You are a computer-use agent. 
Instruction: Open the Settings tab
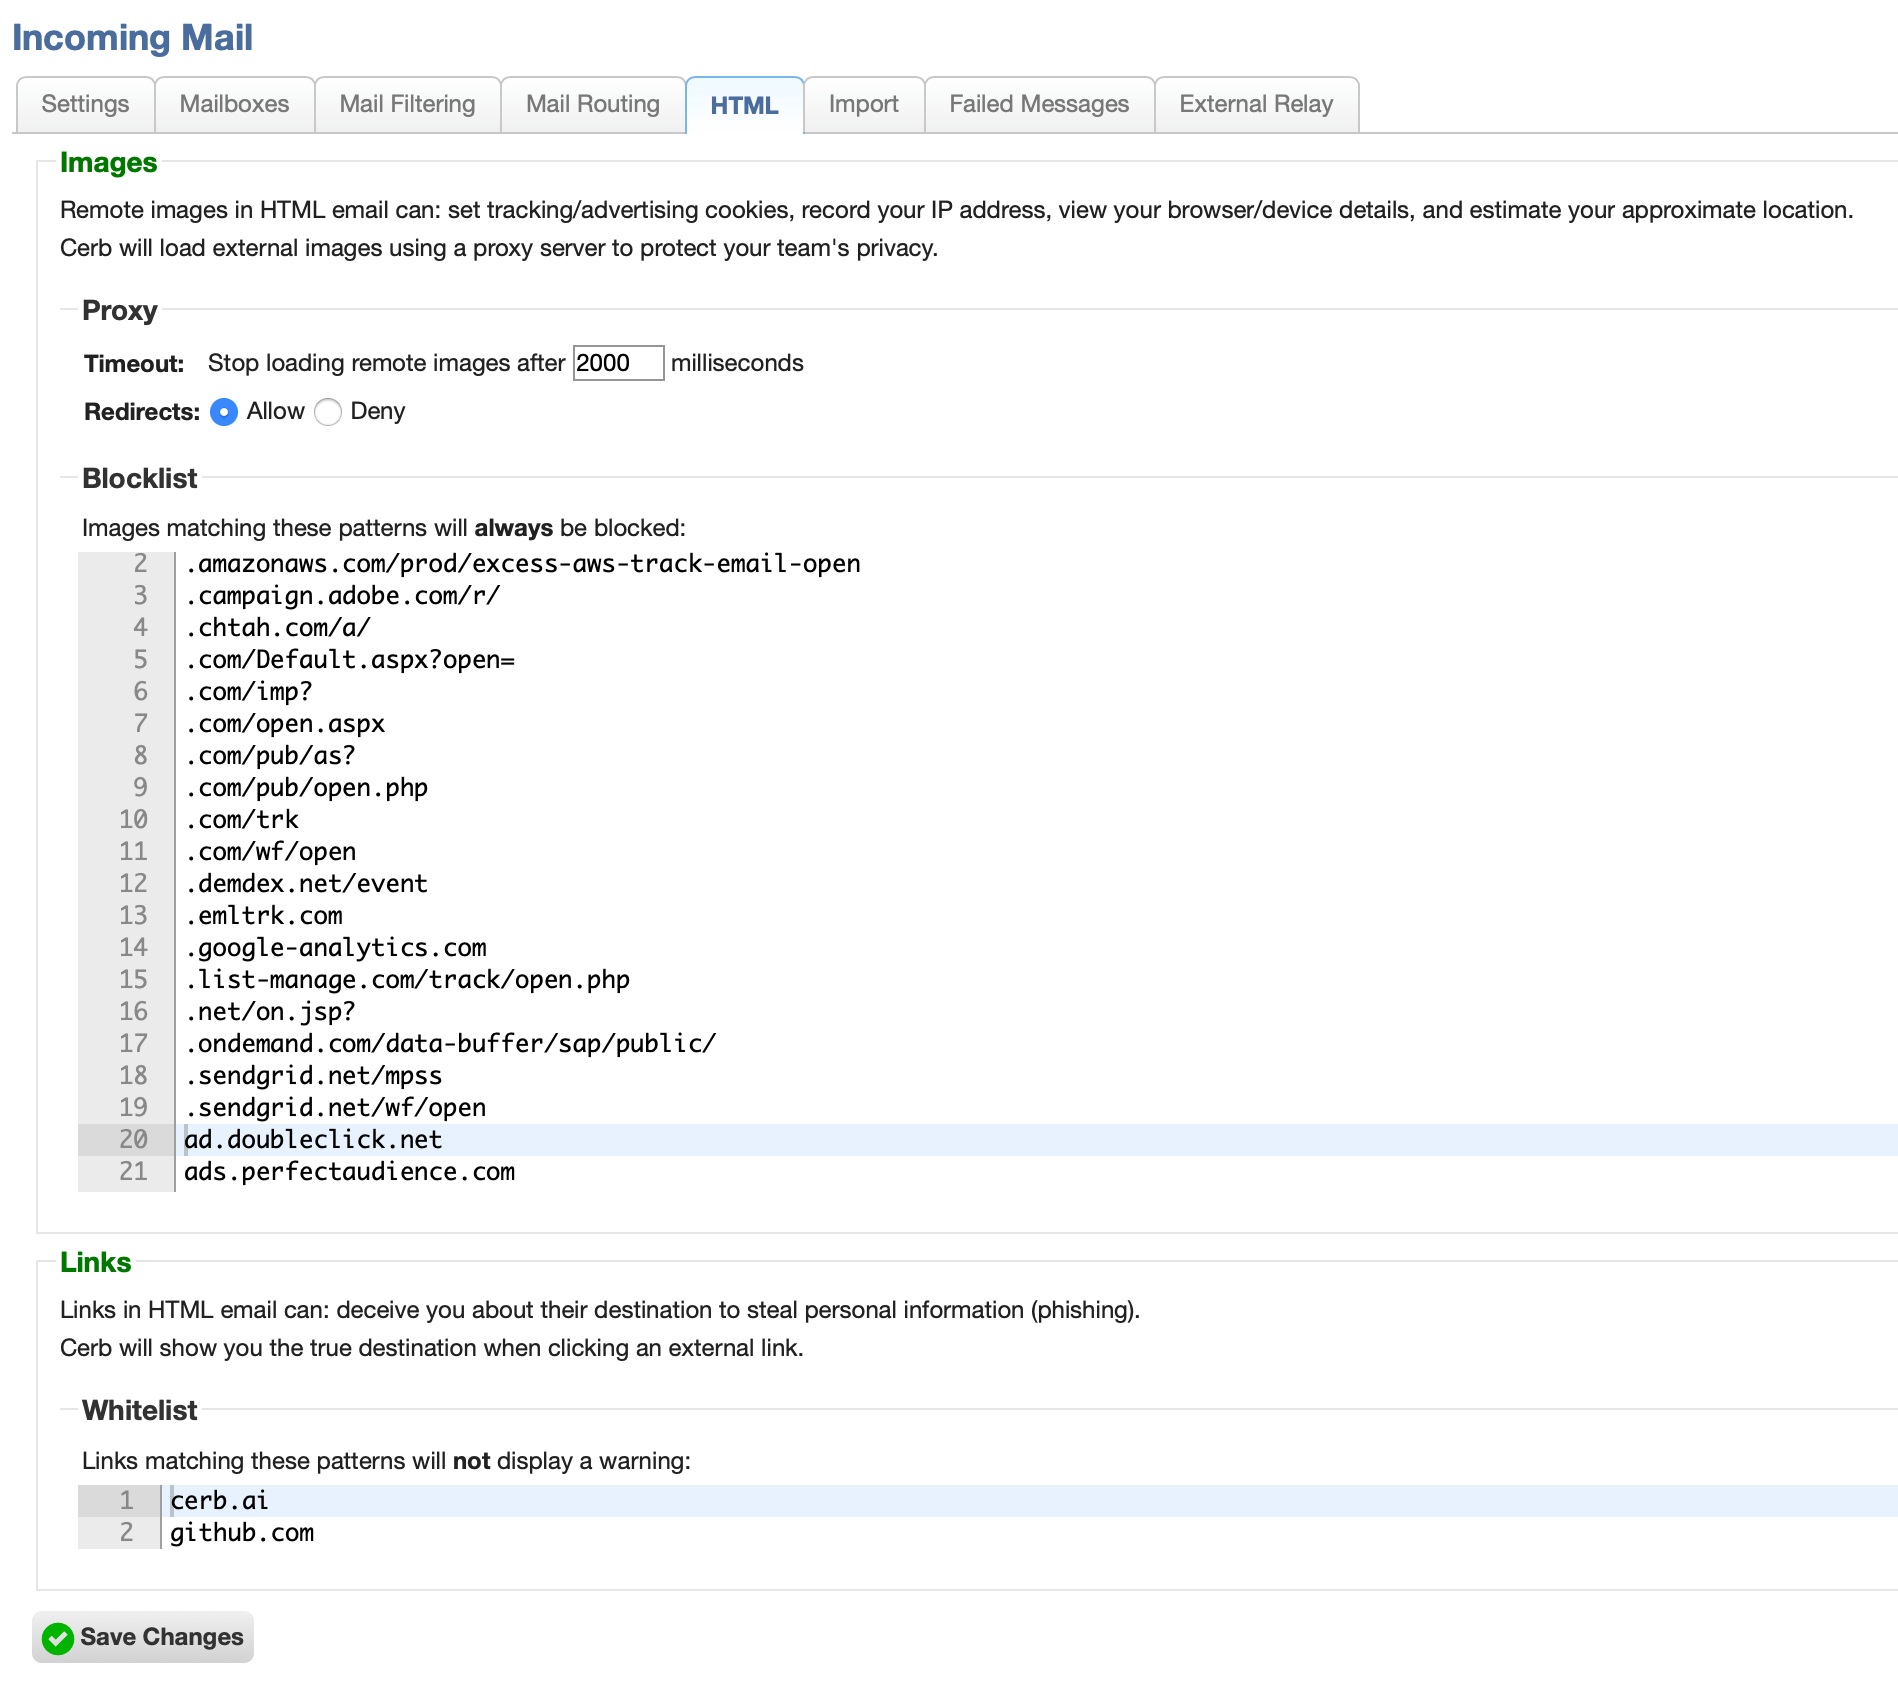click(85, 104)
